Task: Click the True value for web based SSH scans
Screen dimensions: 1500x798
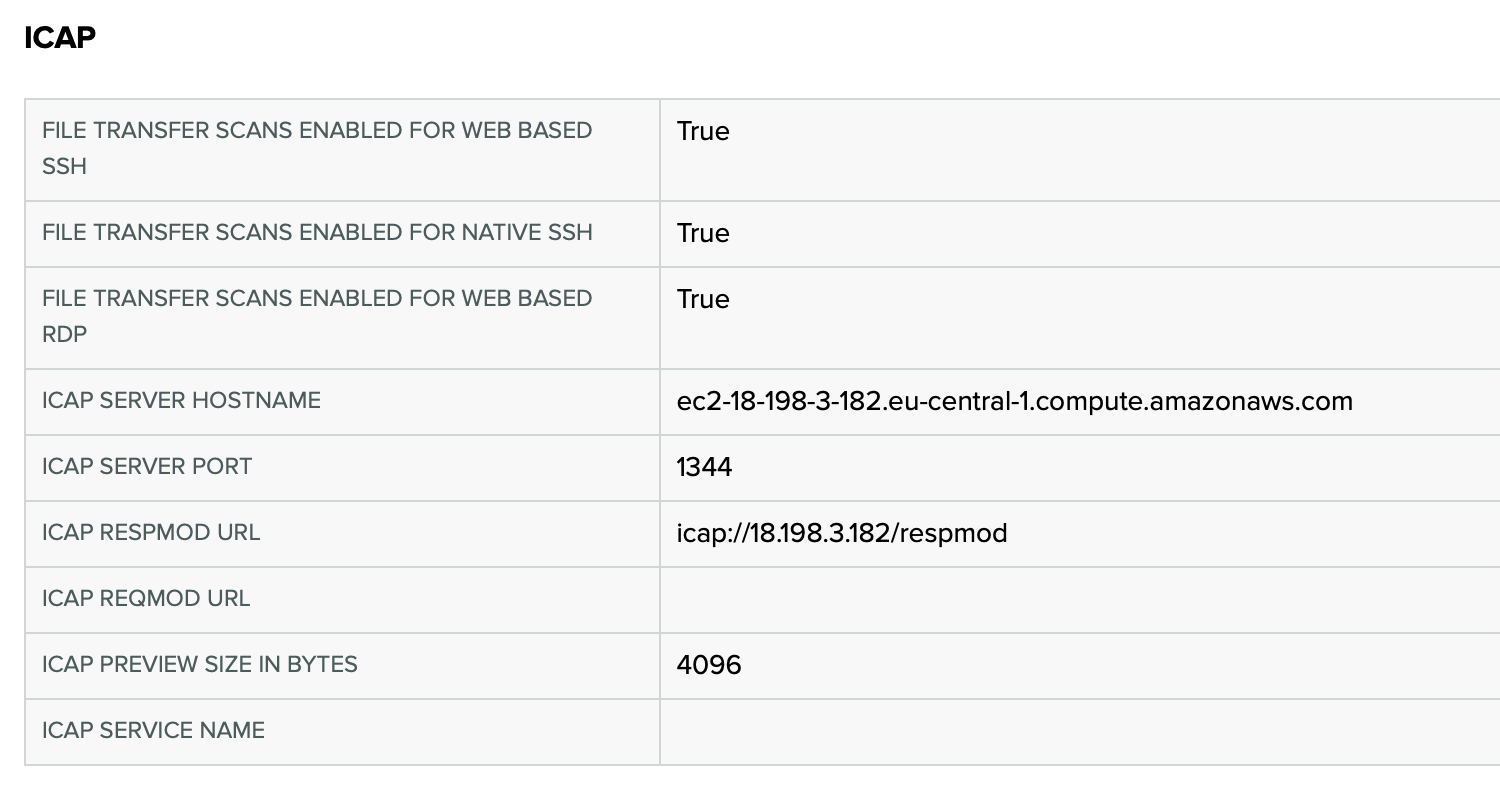Action: coord(703,131)
